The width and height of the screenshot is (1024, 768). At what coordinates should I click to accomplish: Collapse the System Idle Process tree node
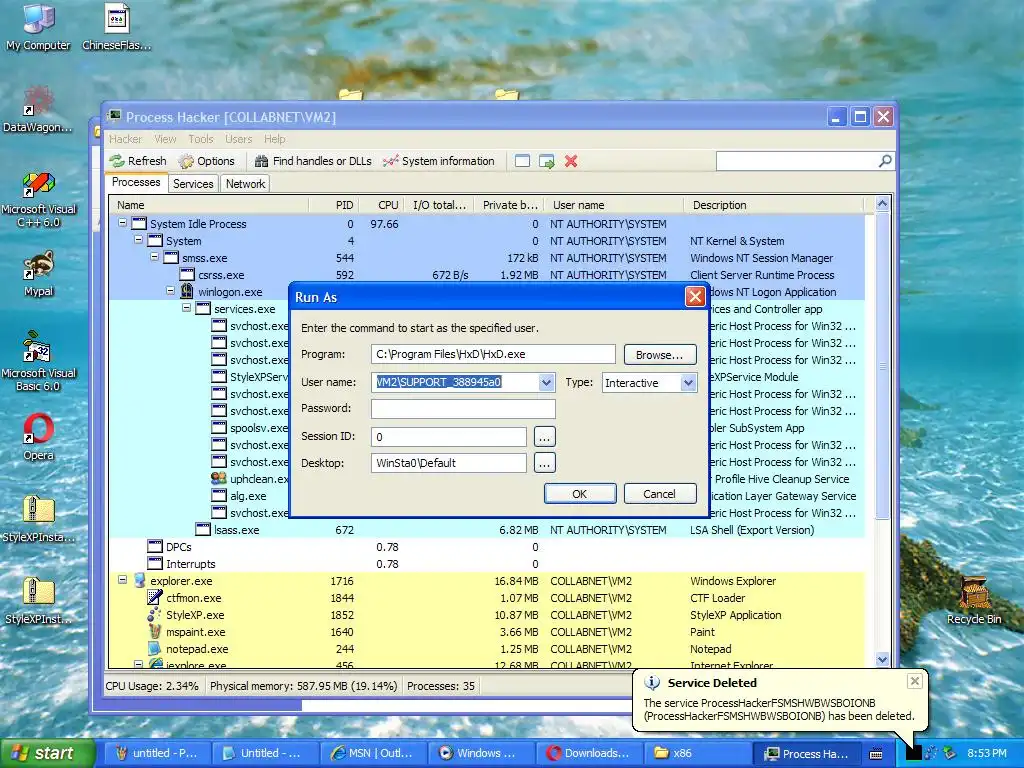tap(122, 223)
